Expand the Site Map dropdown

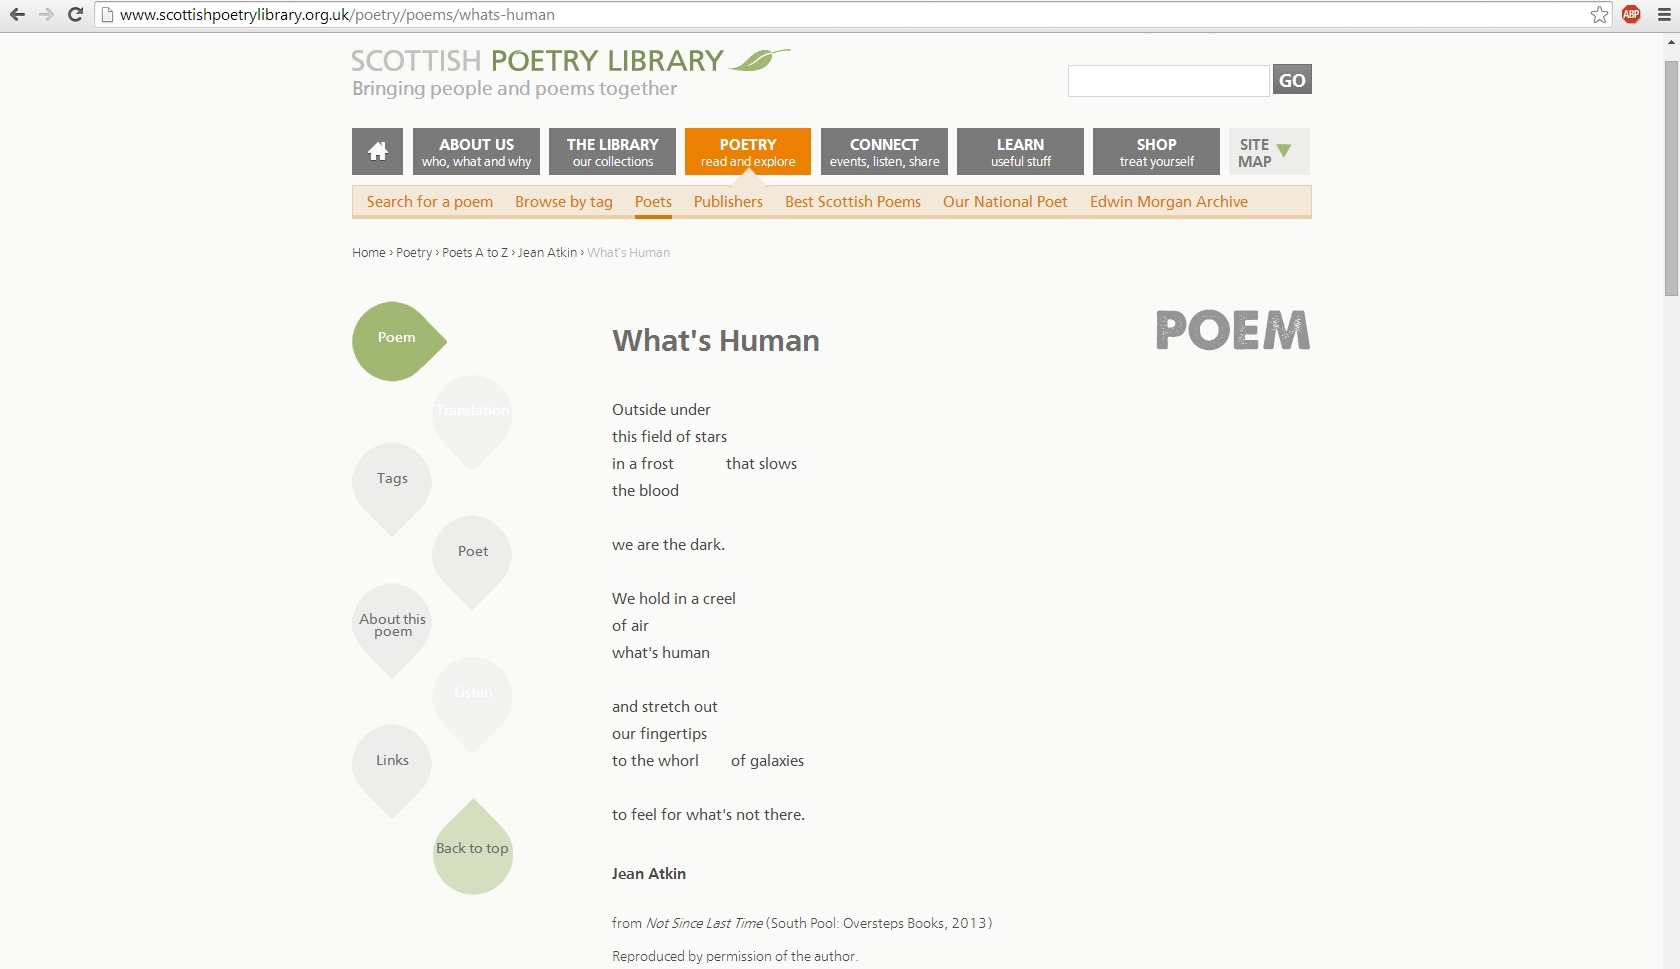point(1268,152)
